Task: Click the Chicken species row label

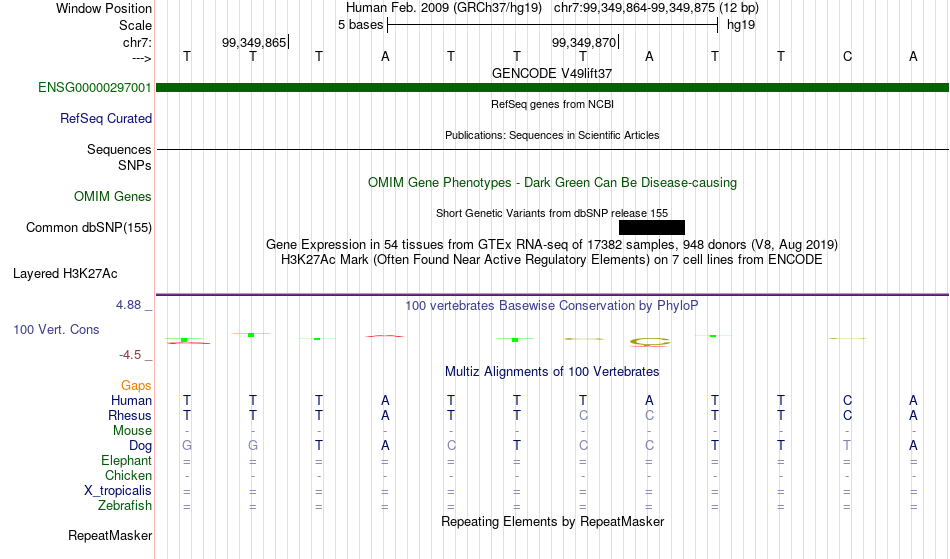Action: point(128,476)
